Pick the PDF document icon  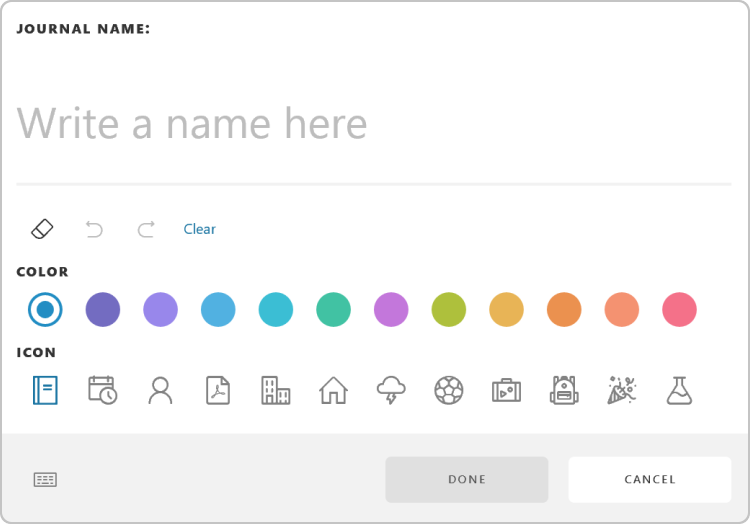click(x=218, y=390)
